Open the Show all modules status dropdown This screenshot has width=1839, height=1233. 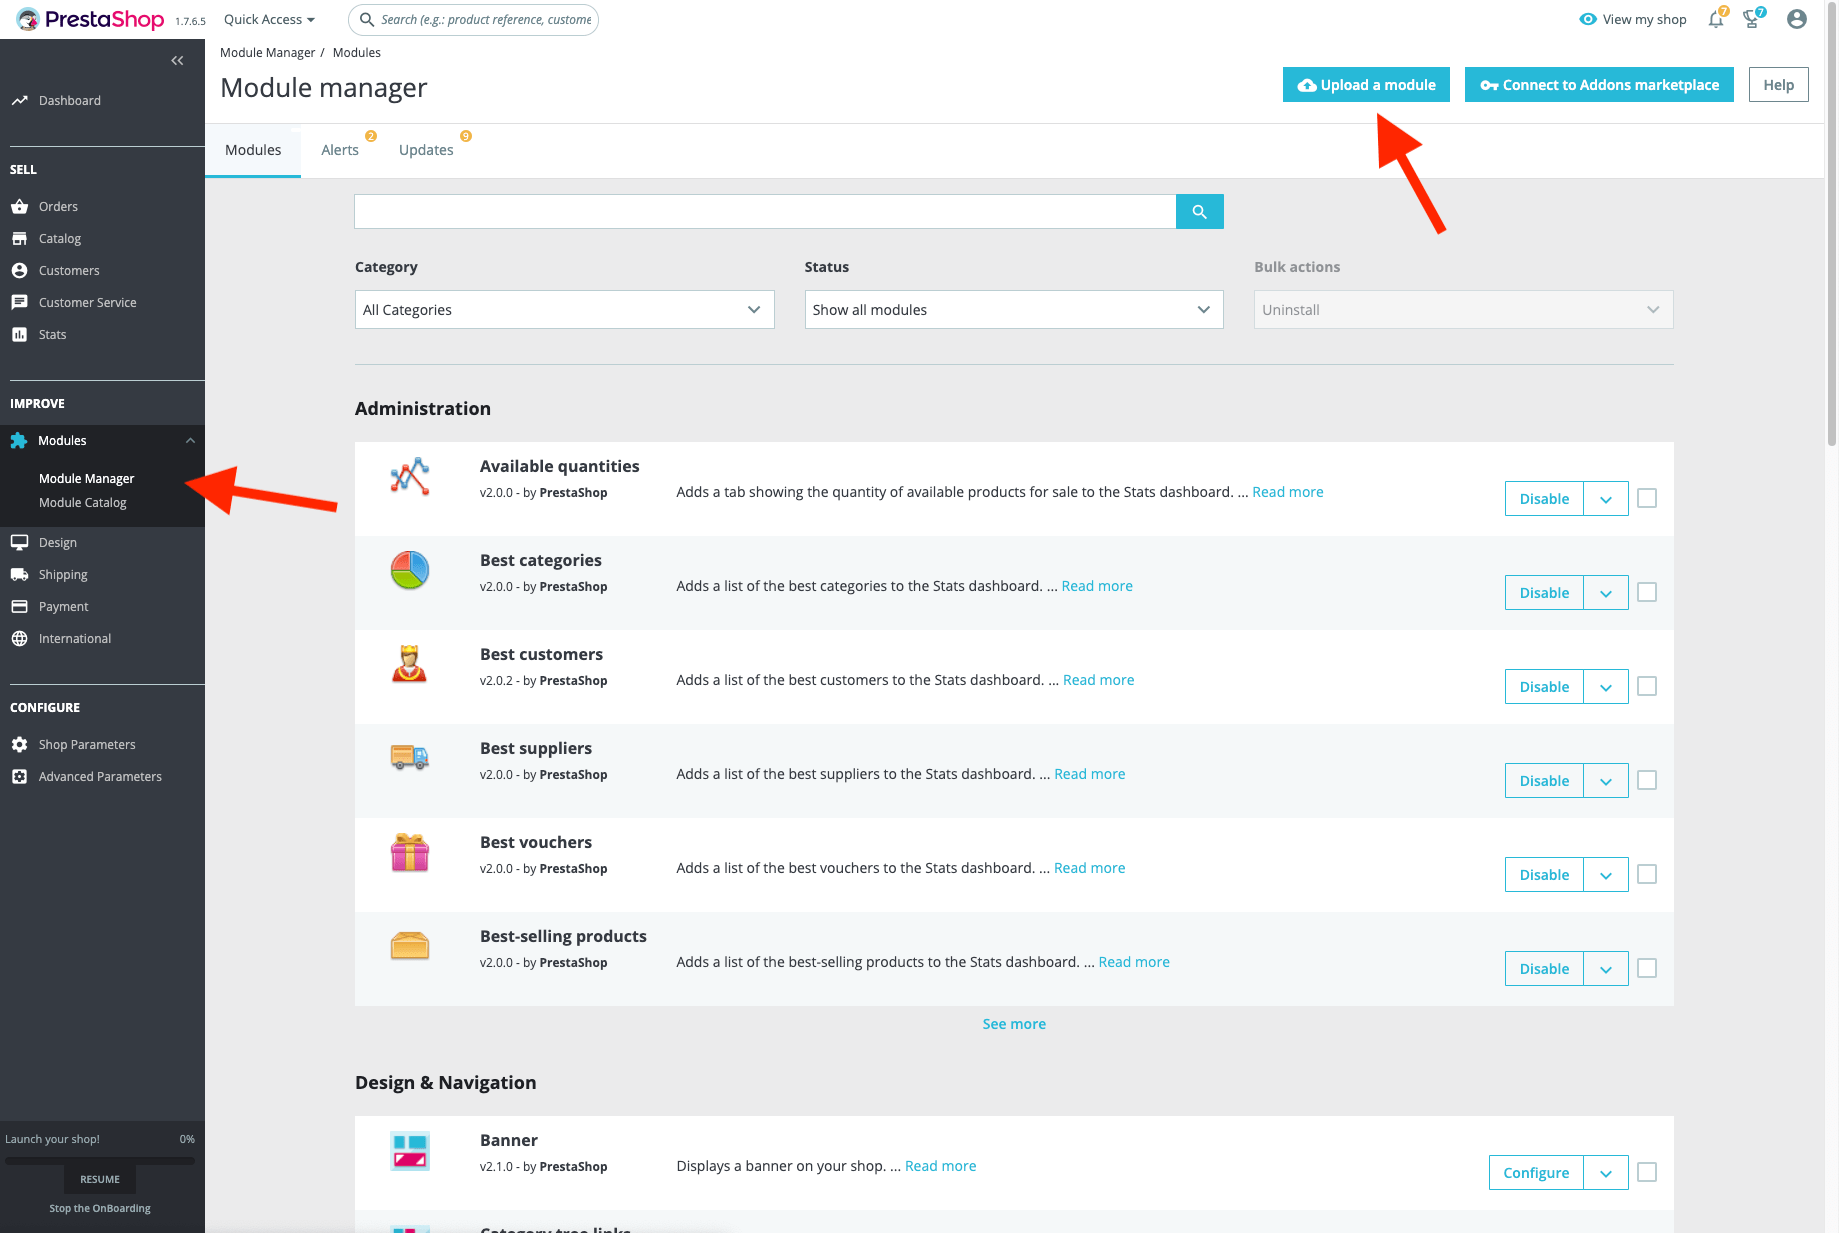tap(1014, 310)
